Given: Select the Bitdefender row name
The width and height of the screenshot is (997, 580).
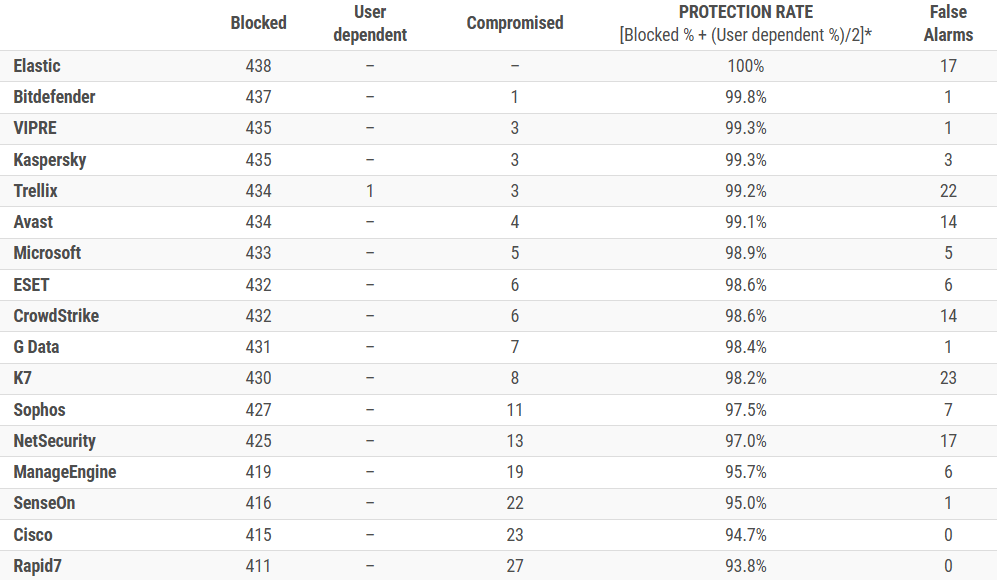Looking at the screenshot, I should 54,97.
